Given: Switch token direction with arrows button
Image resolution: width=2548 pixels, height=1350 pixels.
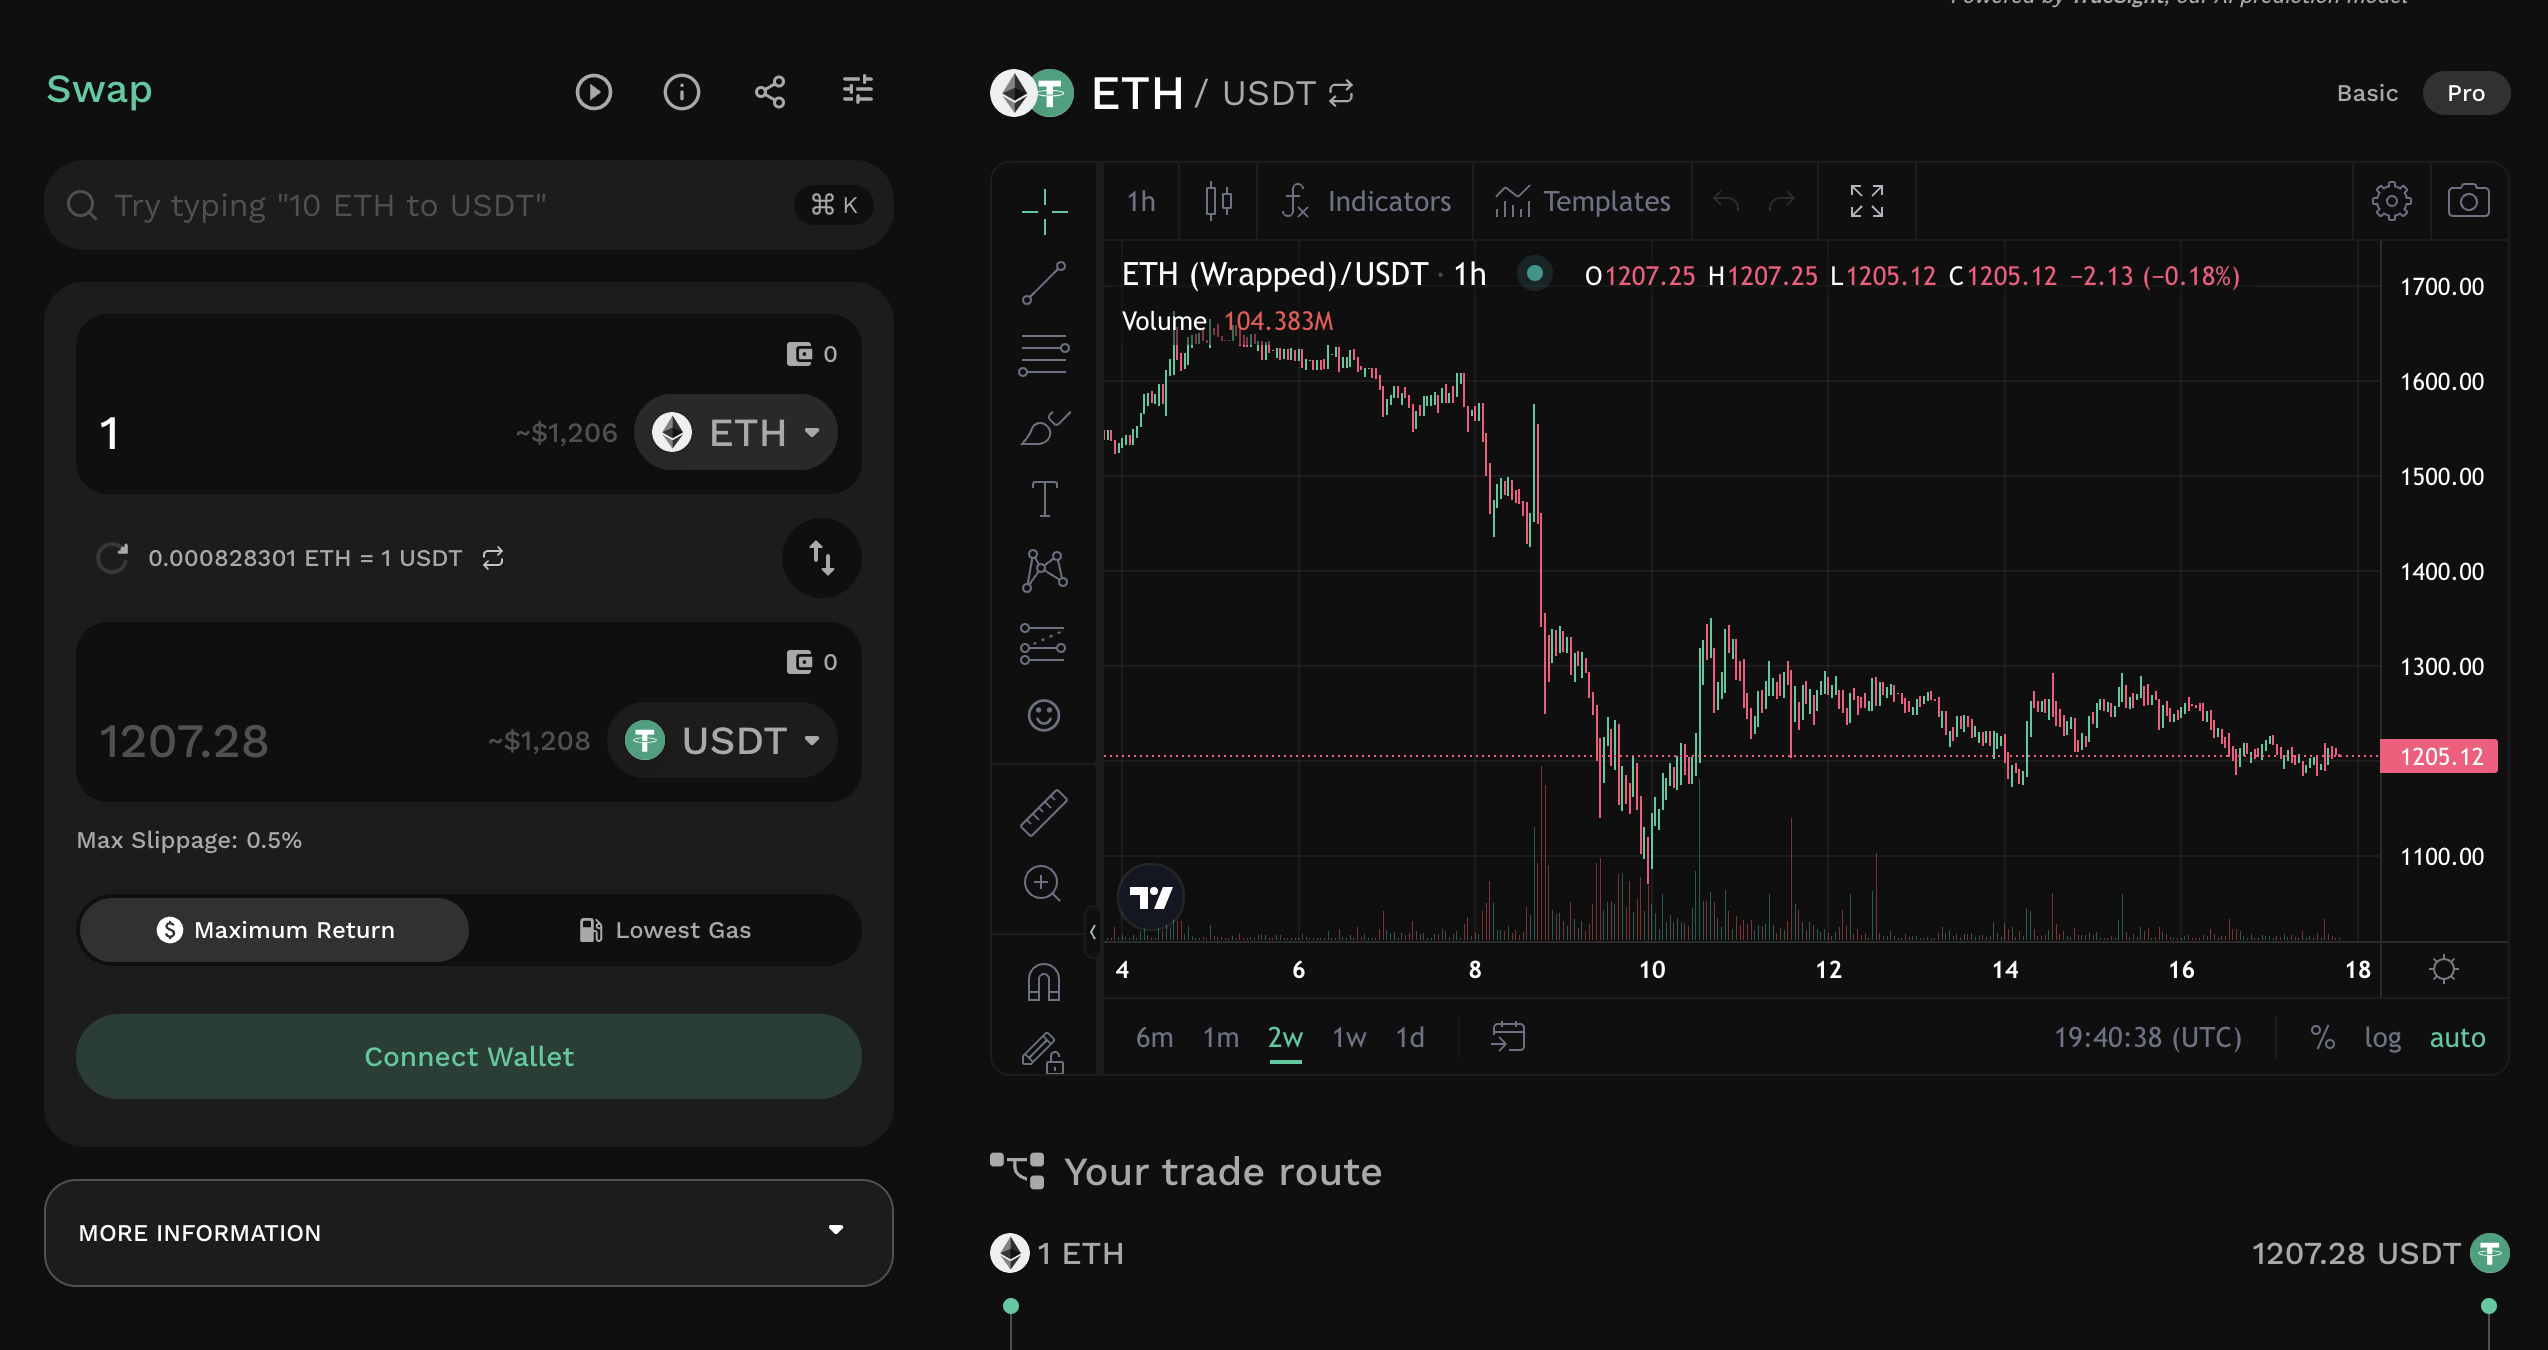Looking at the screenshot, I should tap(822, 558).
